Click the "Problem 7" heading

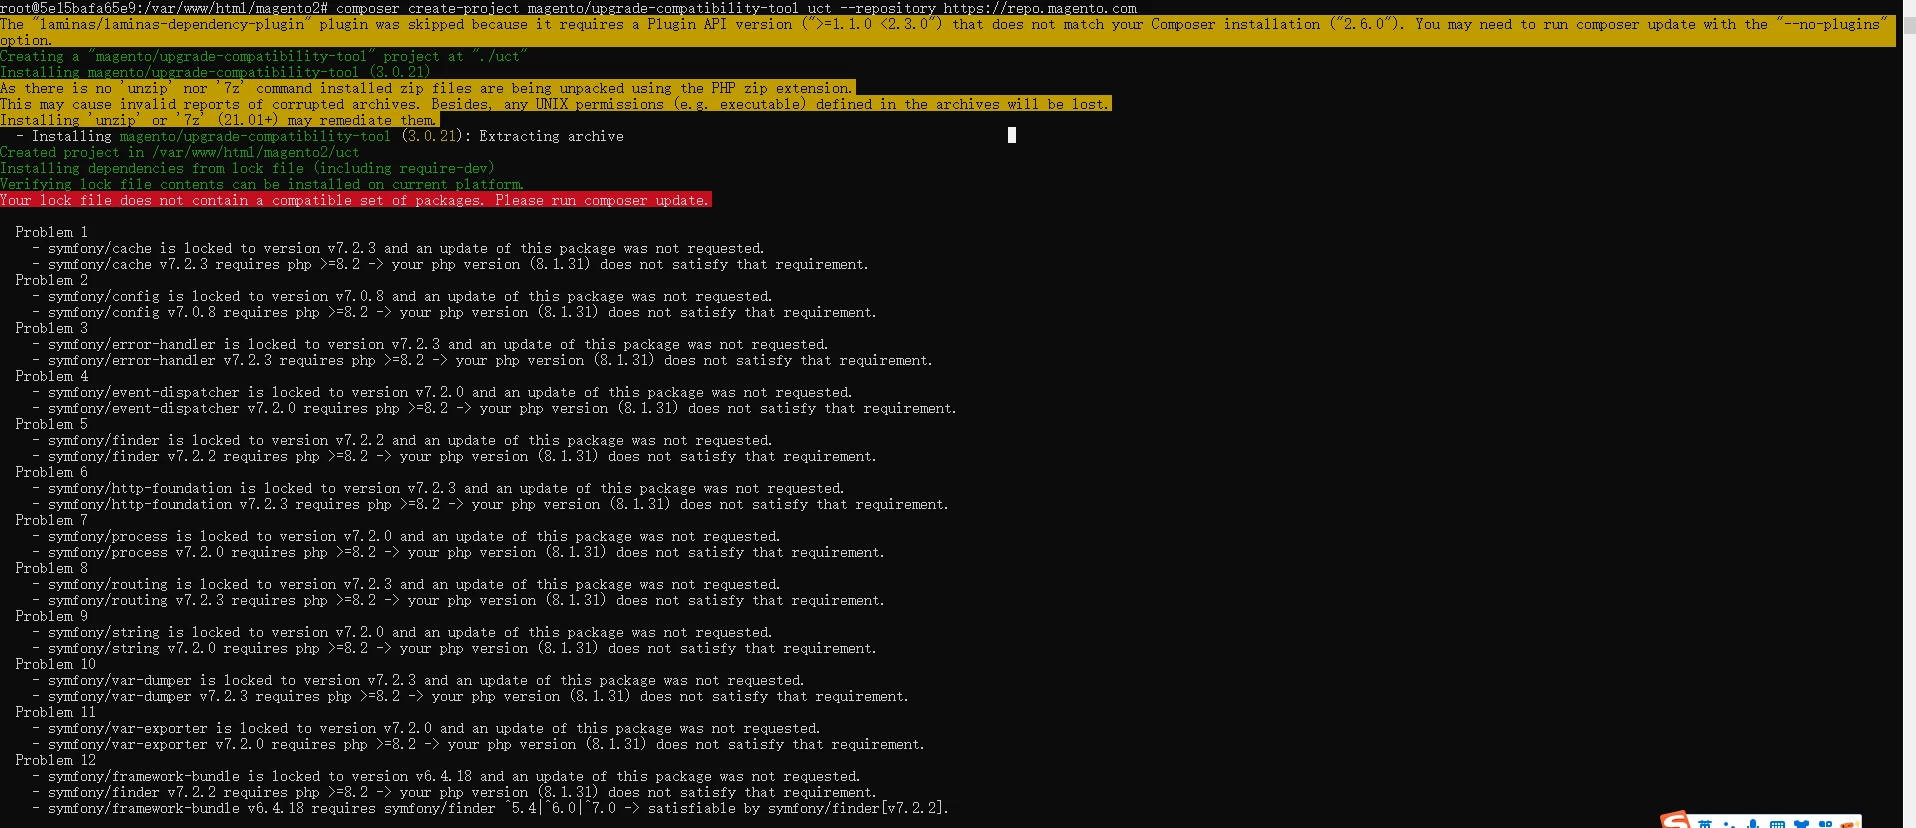[51, 520]
